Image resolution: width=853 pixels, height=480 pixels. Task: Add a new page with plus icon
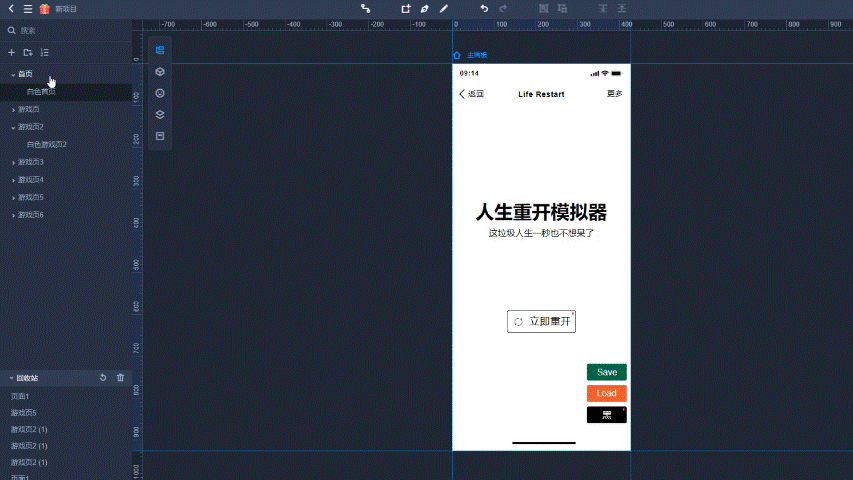(x=11, y=52)
